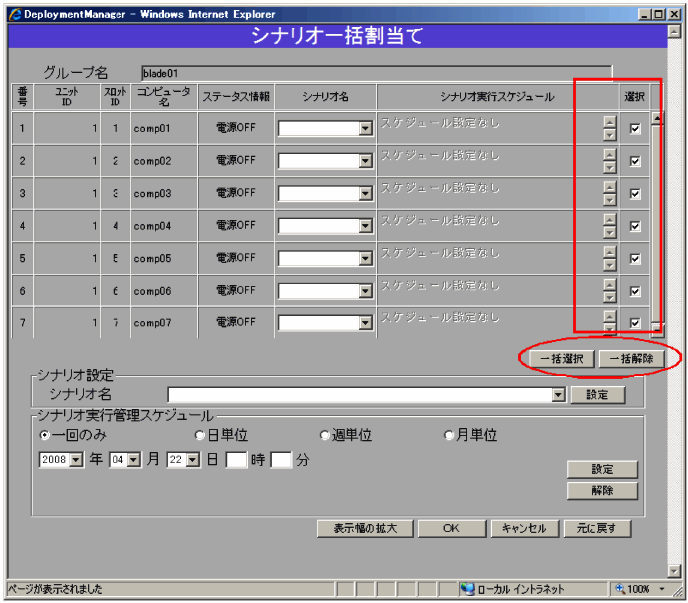The height and width of the screenshot is (603, 688).
Task: Confirm with the OK button
Action: 452,528
